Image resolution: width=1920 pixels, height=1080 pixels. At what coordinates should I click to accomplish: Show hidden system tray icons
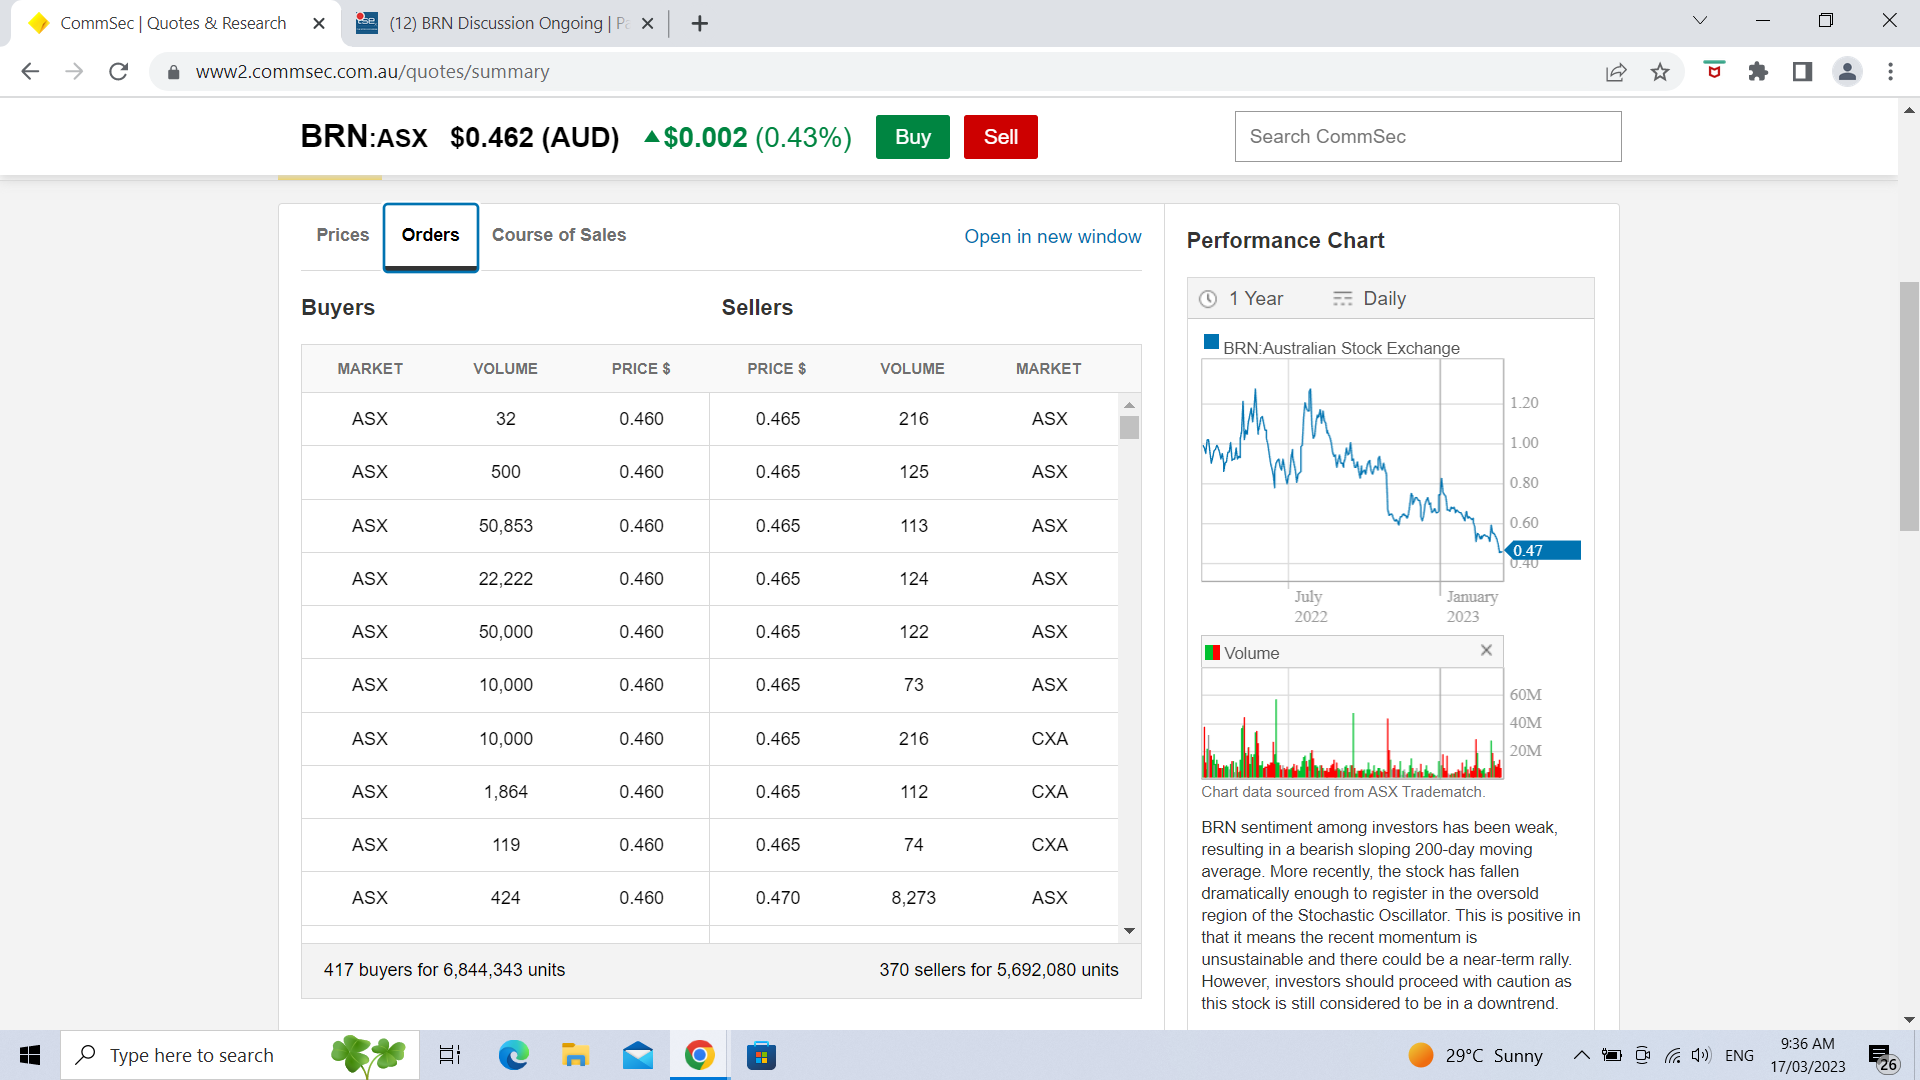tap(1581, 1055)
